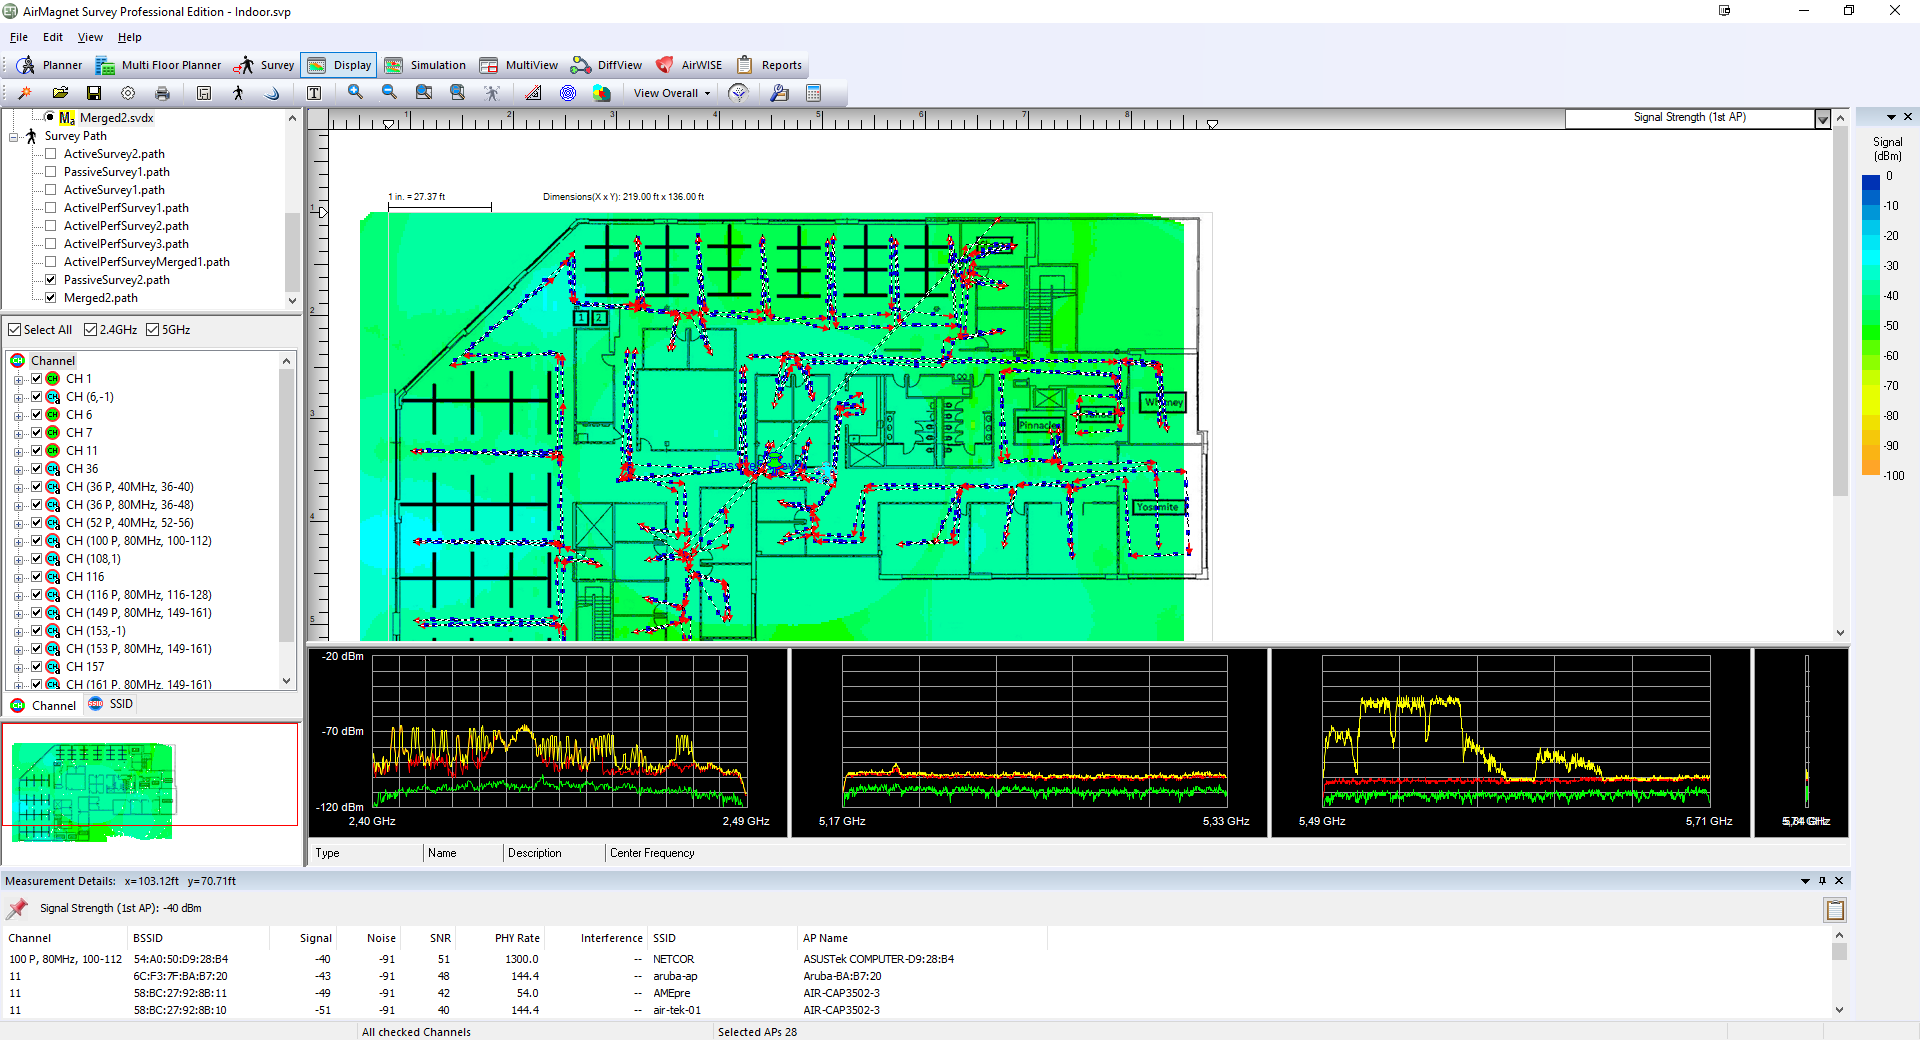The width and height of the screenshot is (1920, 1040).
Task: Save the project using the floppy icon
Action: (x=94, y=93)
